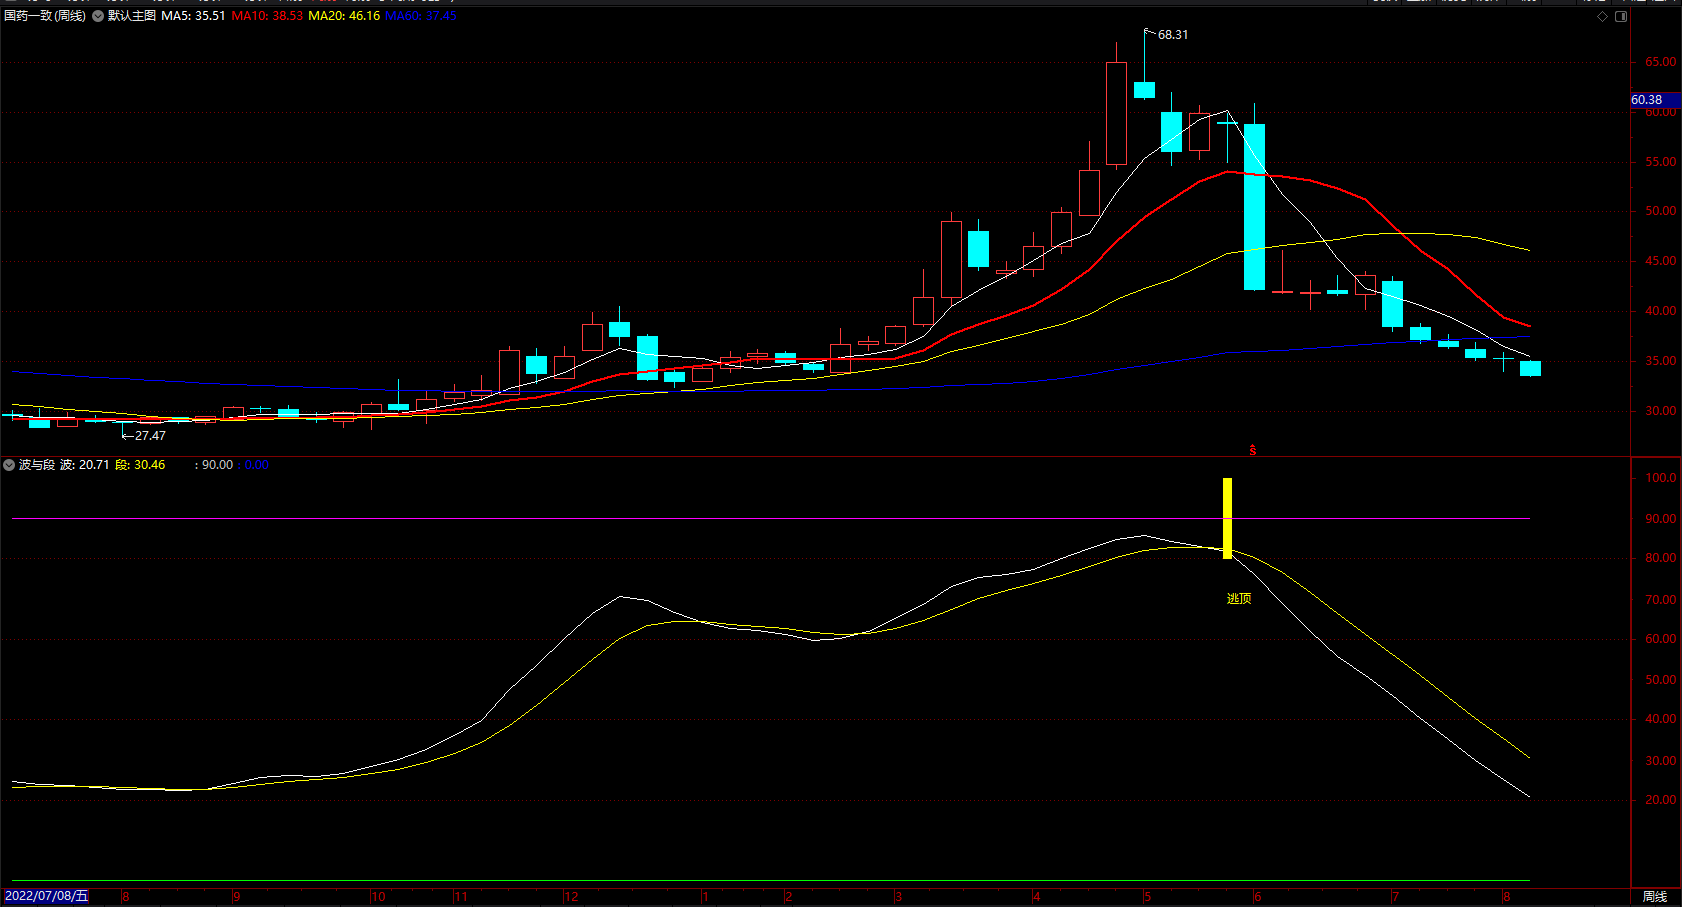Click the 27.47 low price label
Image resolution: width=1682 pixels, height=907 pixels.
click(151, 436)
